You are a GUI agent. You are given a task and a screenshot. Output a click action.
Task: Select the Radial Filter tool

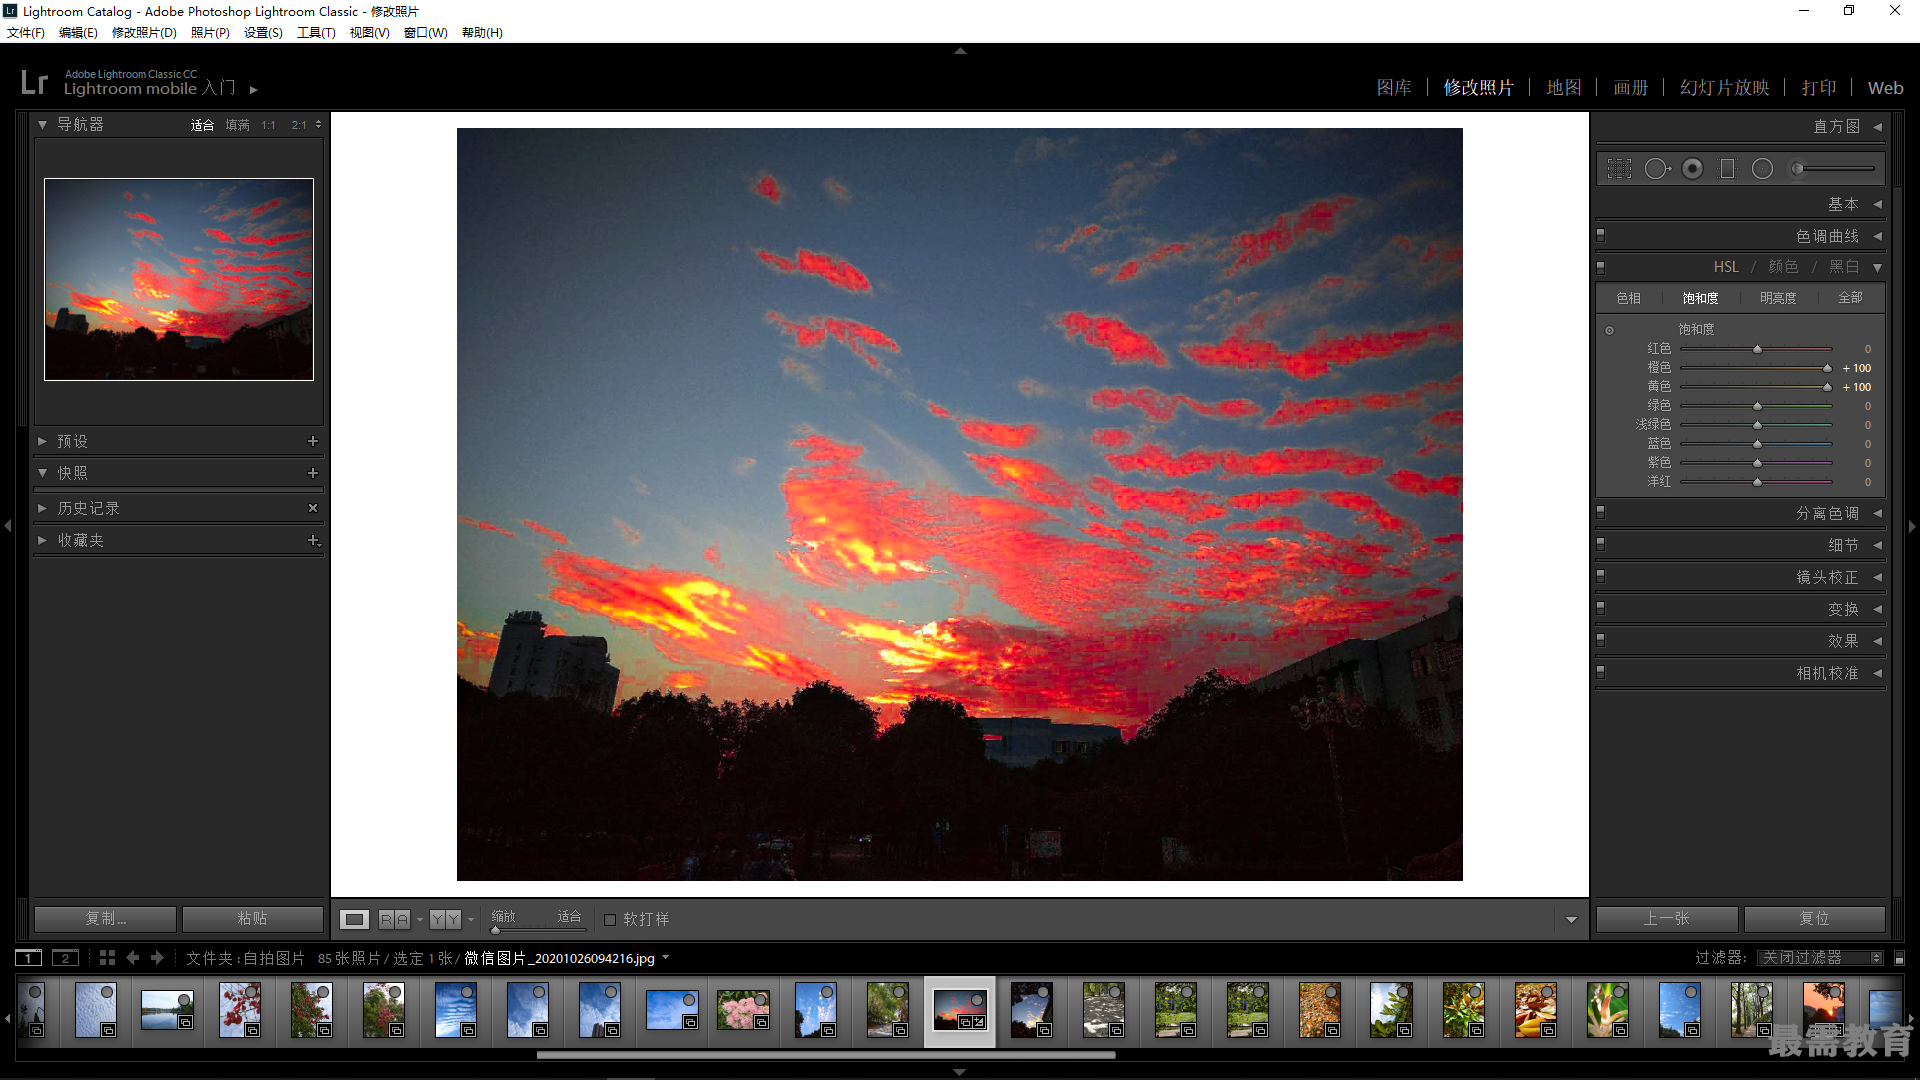(1762, 169)
